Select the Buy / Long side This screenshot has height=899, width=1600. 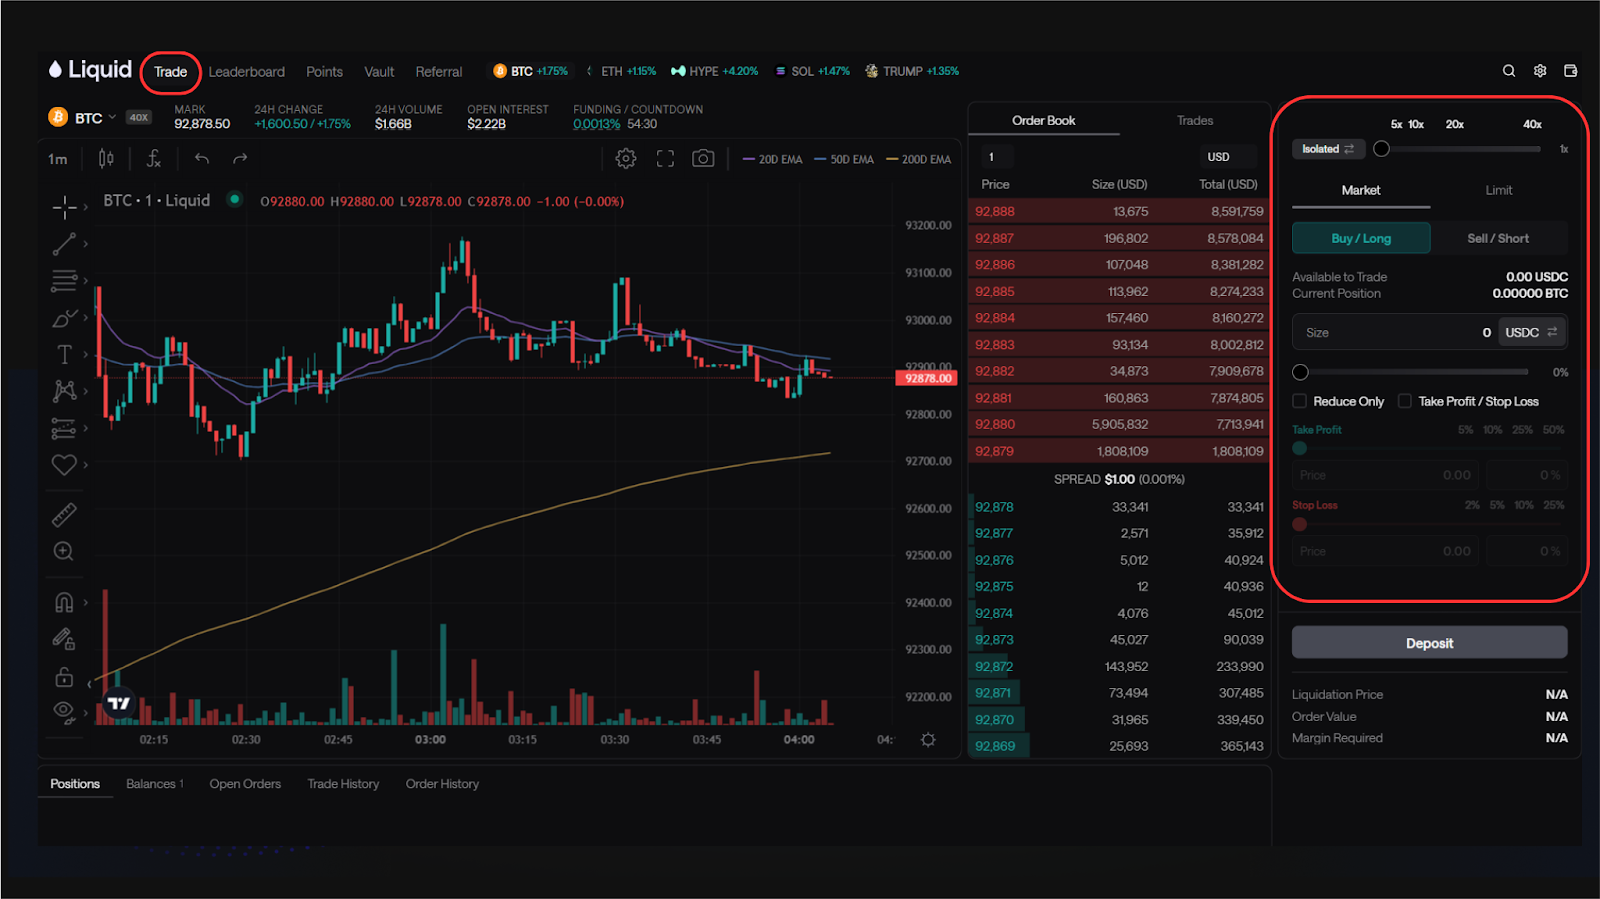(1361, 238)
